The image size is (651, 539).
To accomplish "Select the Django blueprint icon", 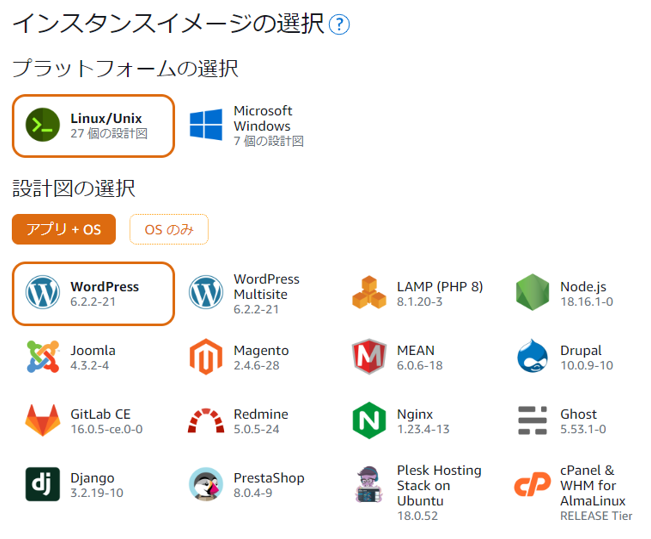I will point(43,484).
